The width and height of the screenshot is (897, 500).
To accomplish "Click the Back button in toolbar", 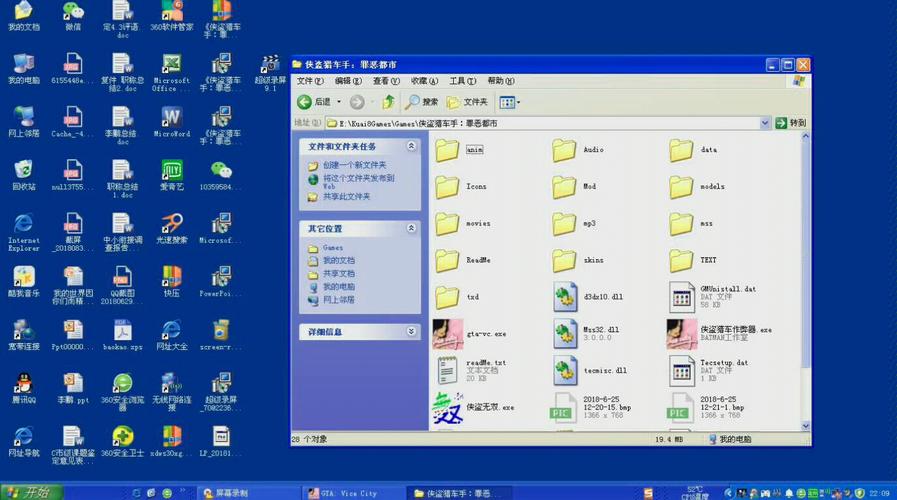I will click(314, 102).
